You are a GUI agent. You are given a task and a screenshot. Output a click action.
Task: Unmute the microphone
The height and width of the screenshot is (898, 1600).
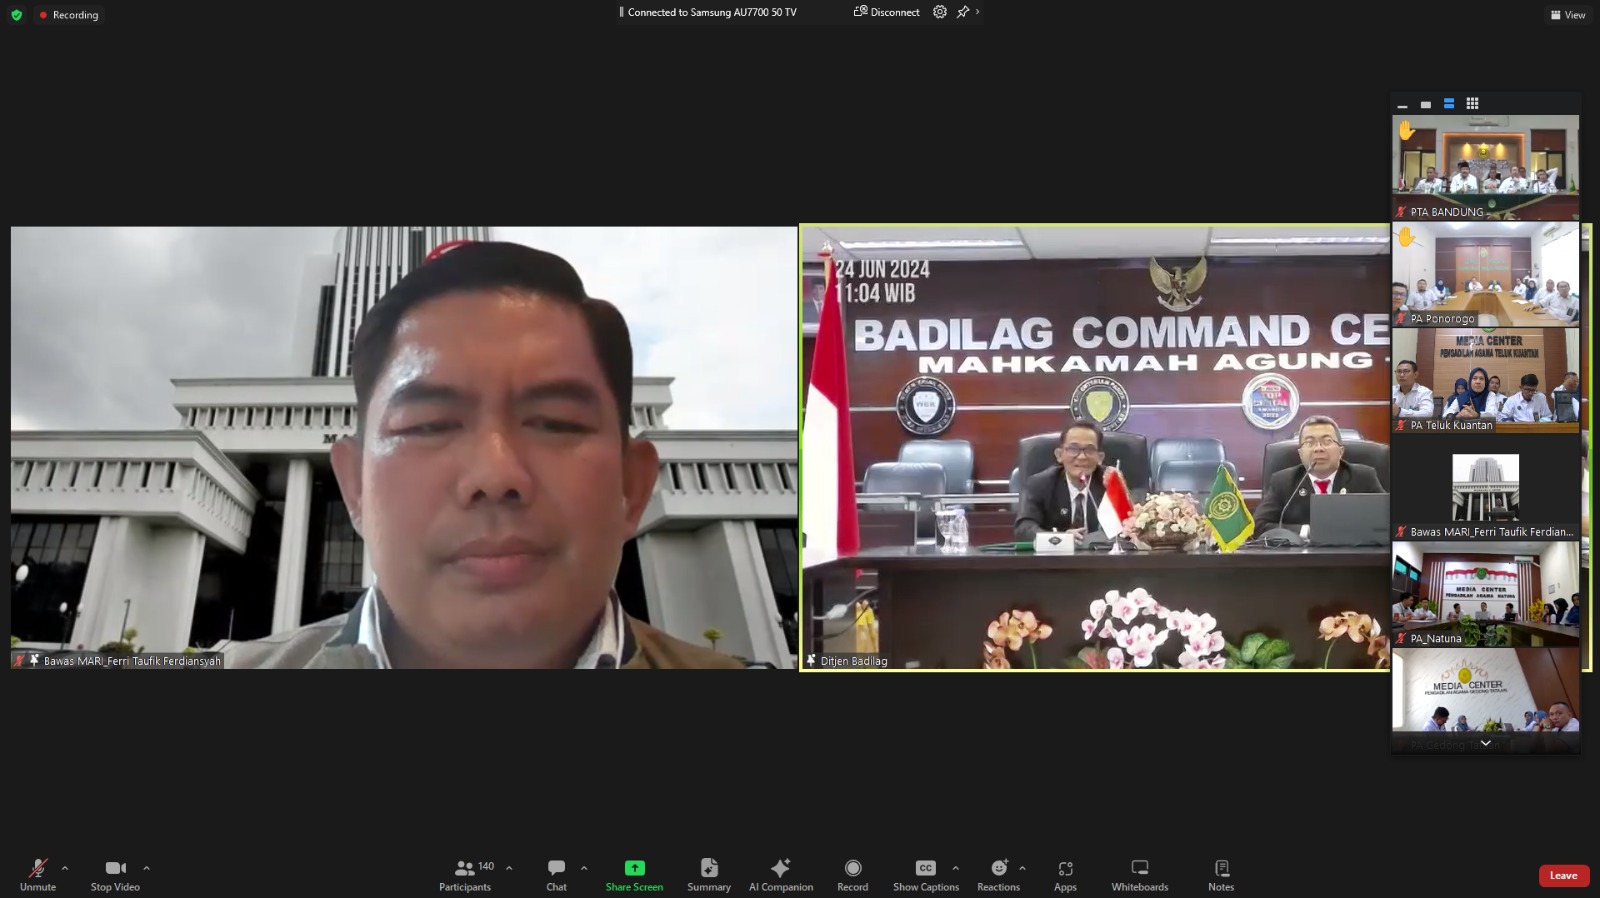pyautogui.click(x=38, y=874)
